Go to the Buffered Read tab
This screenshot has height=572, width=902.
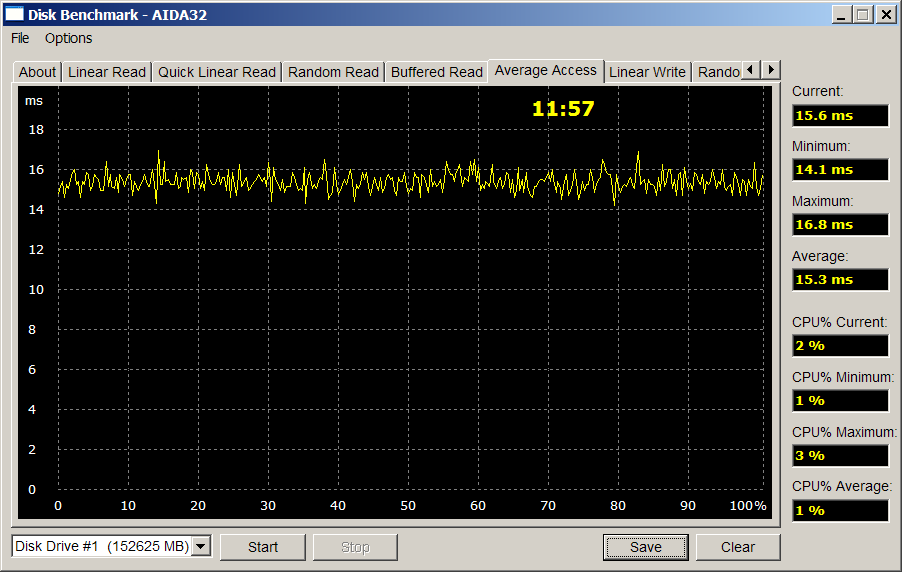[437, 72]
